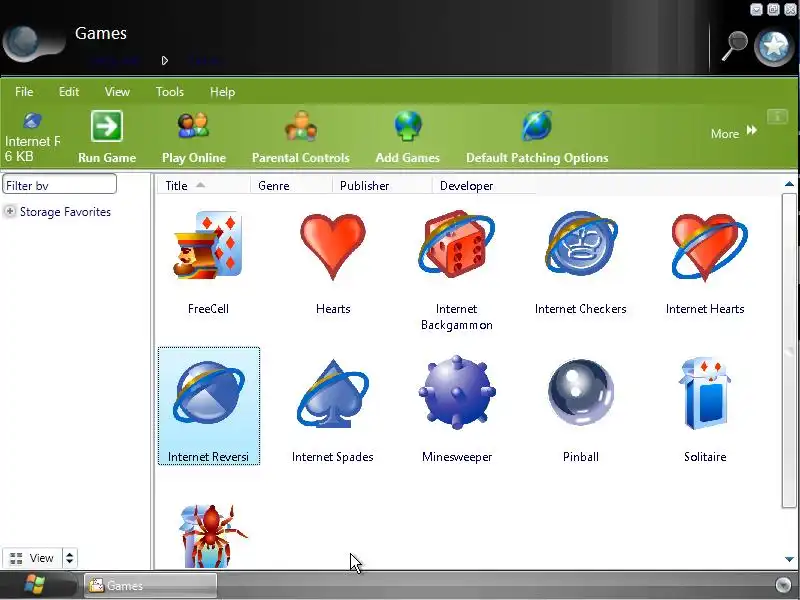The width and height of the screenshot is (800, 600).
Task: Click the vertical scrollbar thumb
Action: [789, 350]
